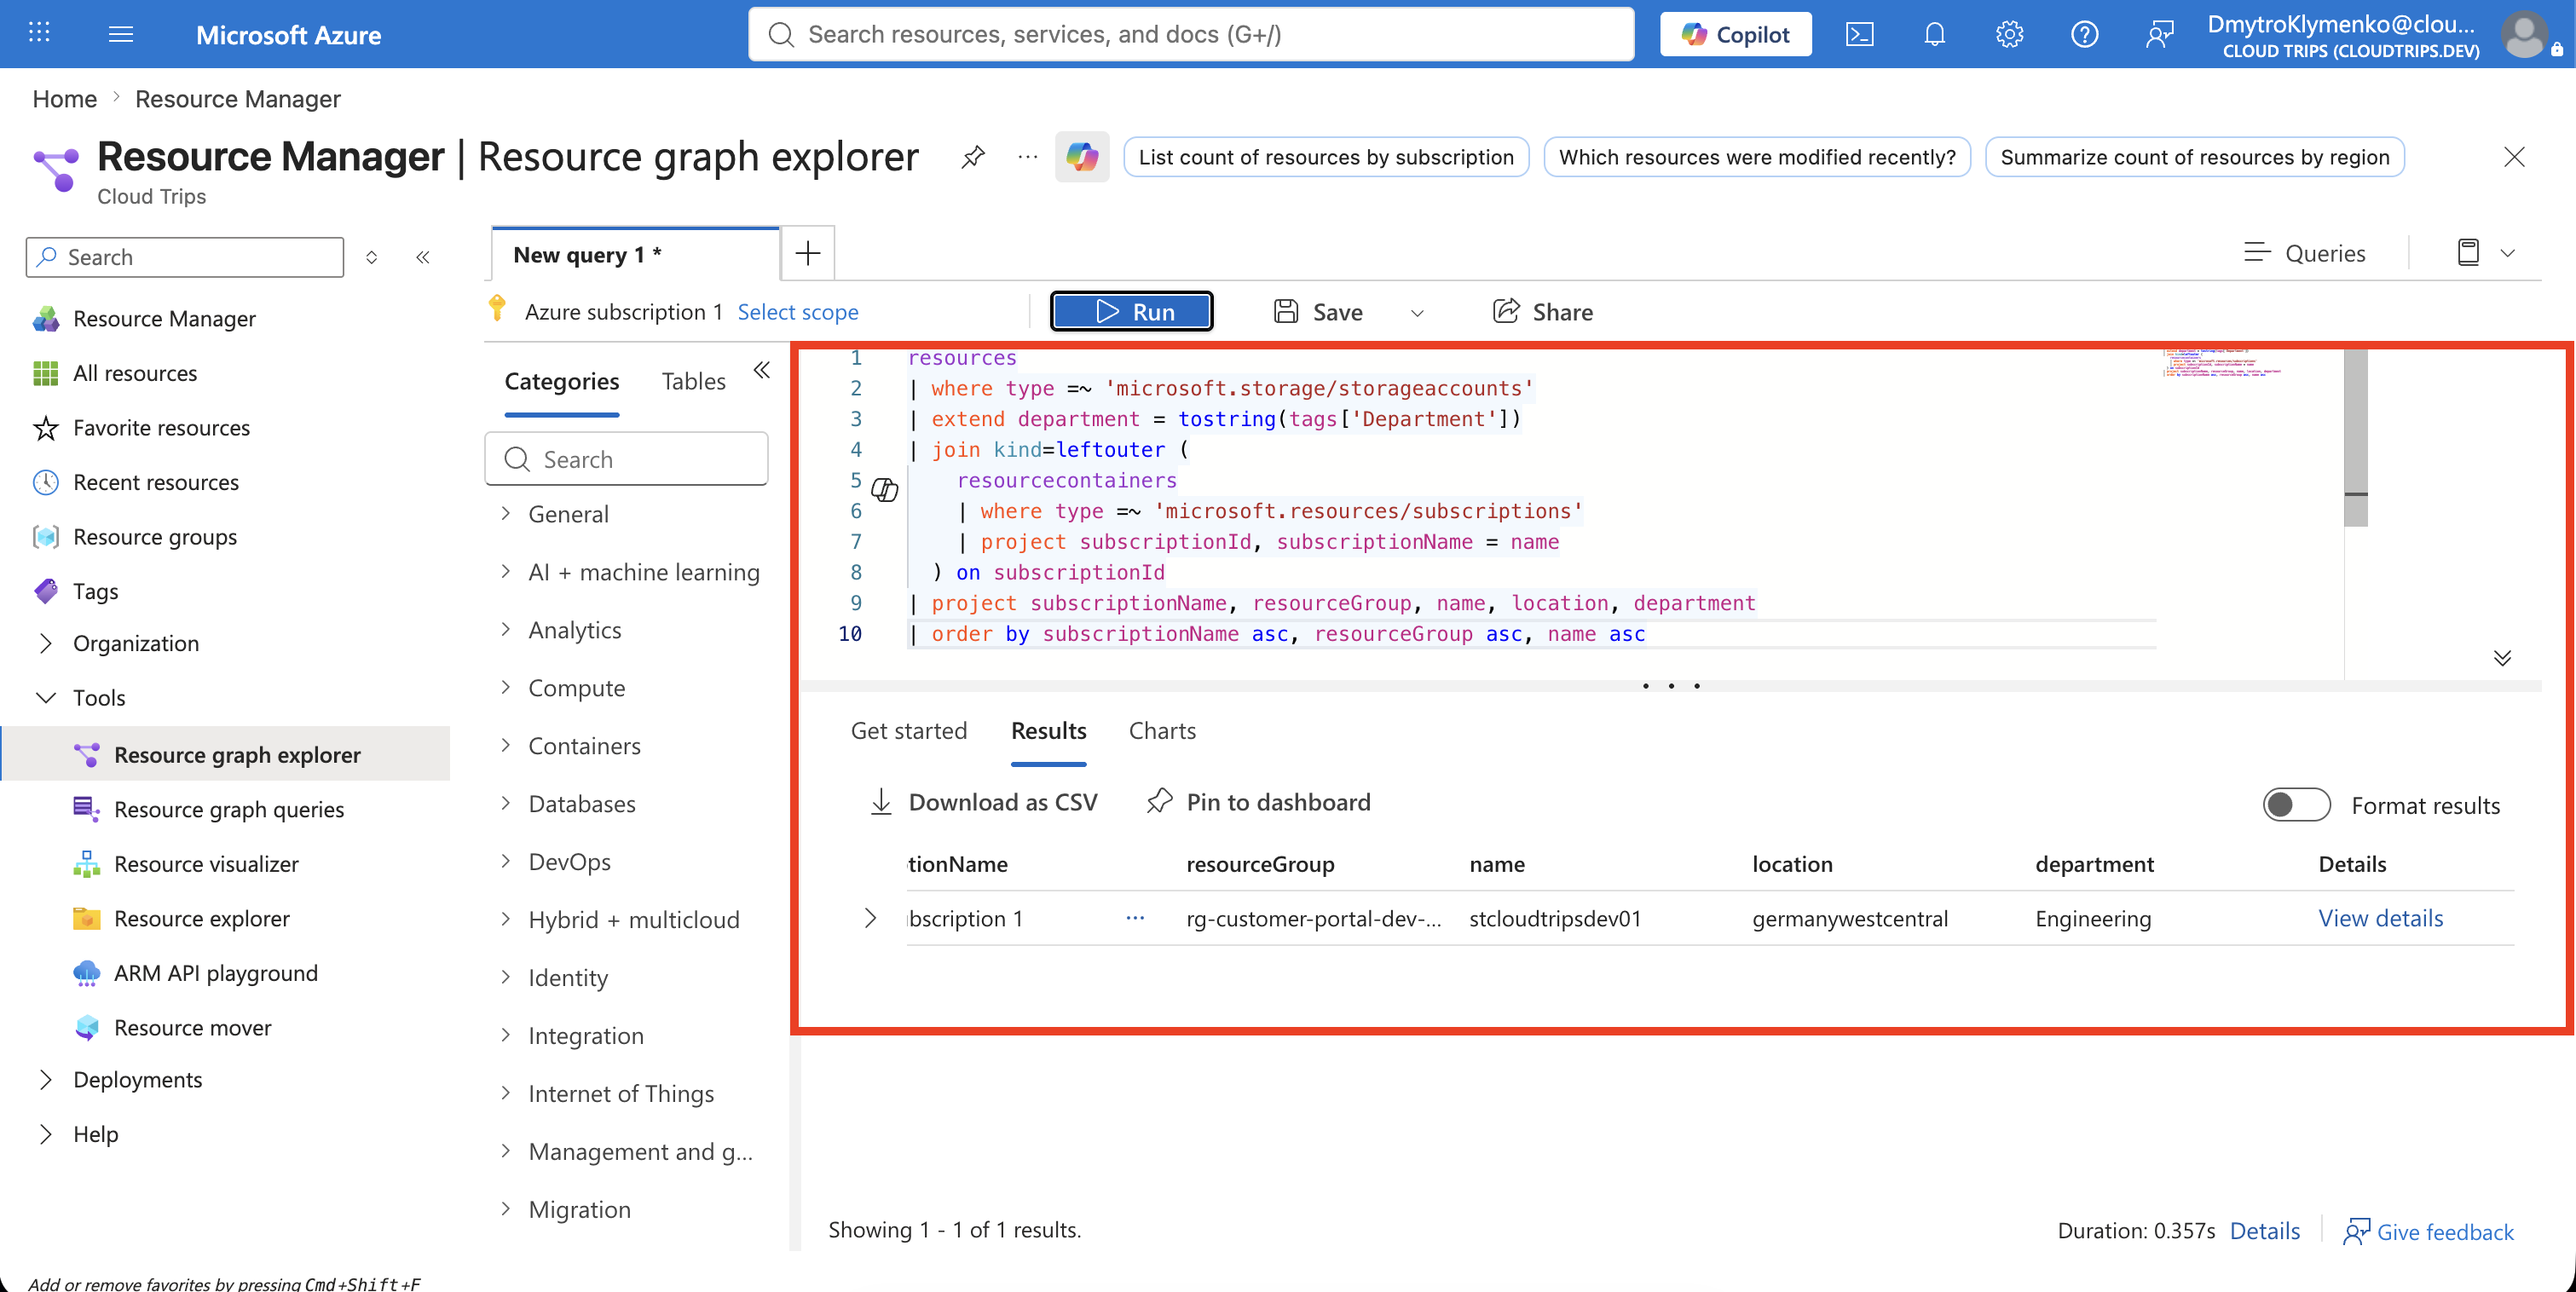Open the notifications bell

pos(1934,34)
